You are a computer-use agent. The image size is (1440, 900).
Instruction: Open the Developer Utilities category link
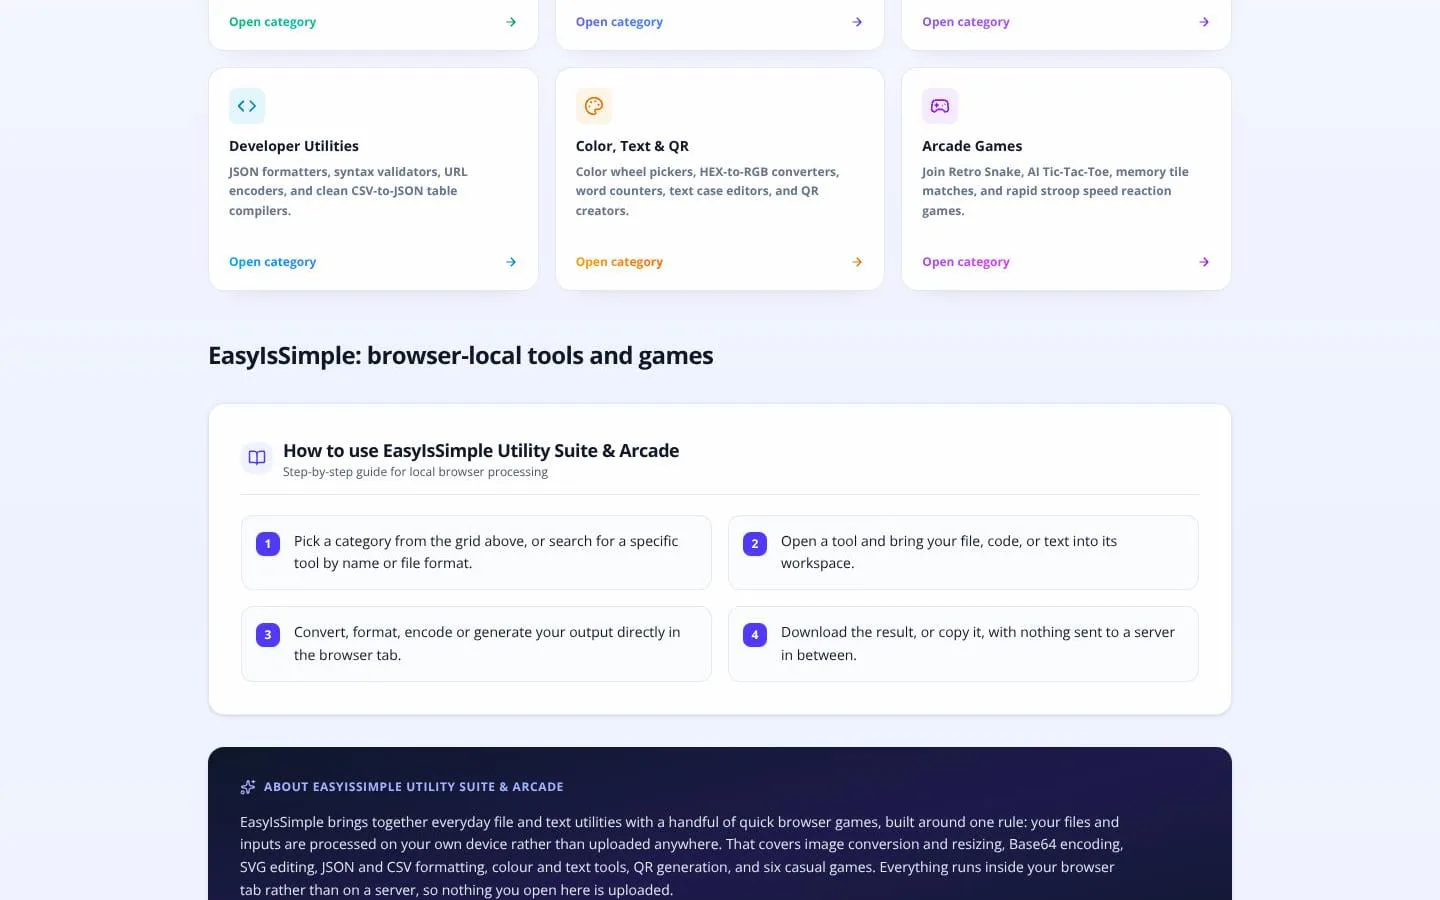point(272,262)
